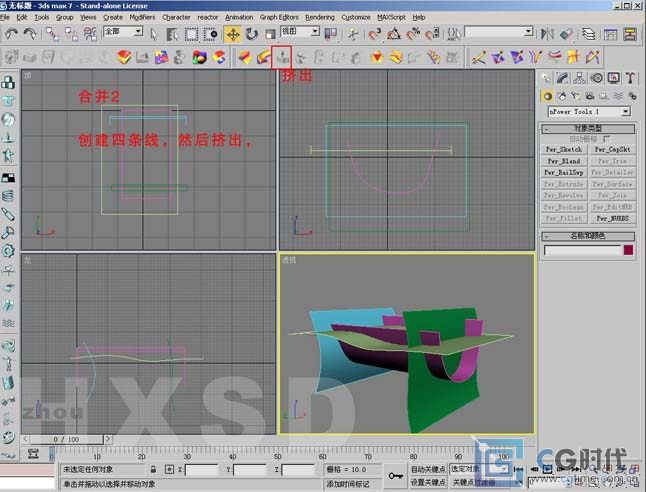
Task: Click the Pwr_CapSkt button
Action: tap(612, 150)
